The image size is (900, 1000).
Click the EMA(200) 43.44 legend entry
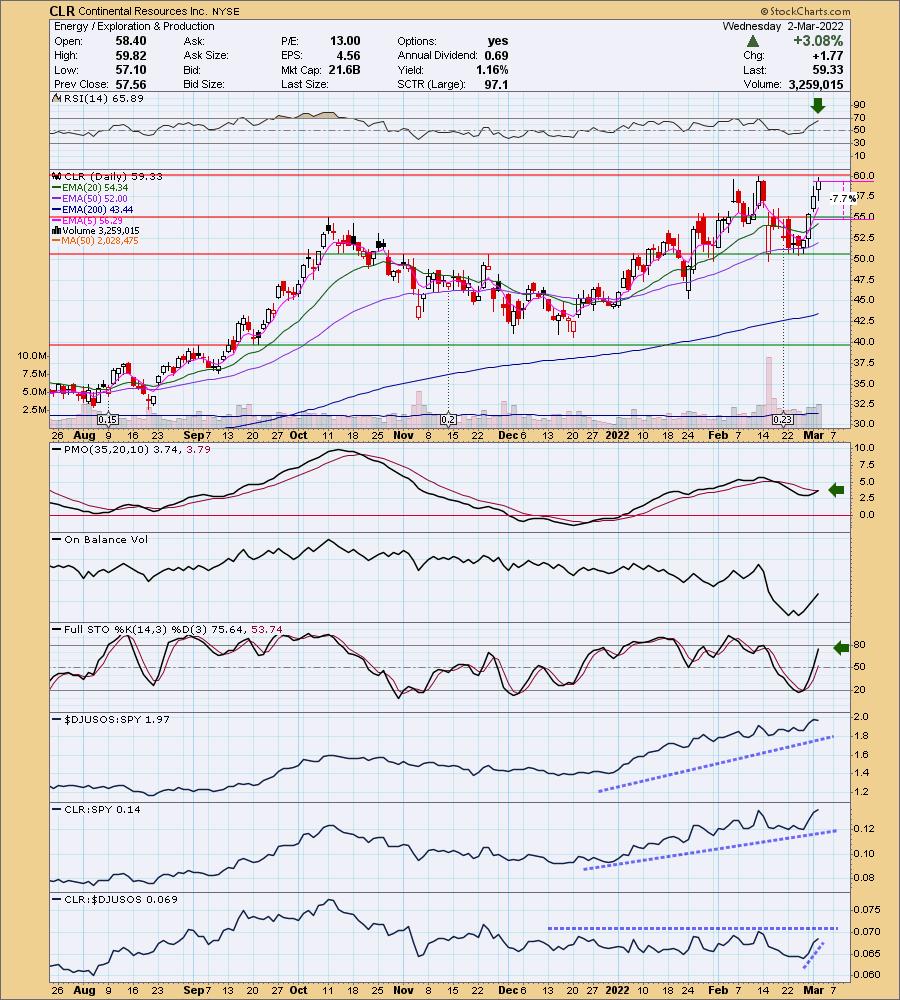point(98,209)
